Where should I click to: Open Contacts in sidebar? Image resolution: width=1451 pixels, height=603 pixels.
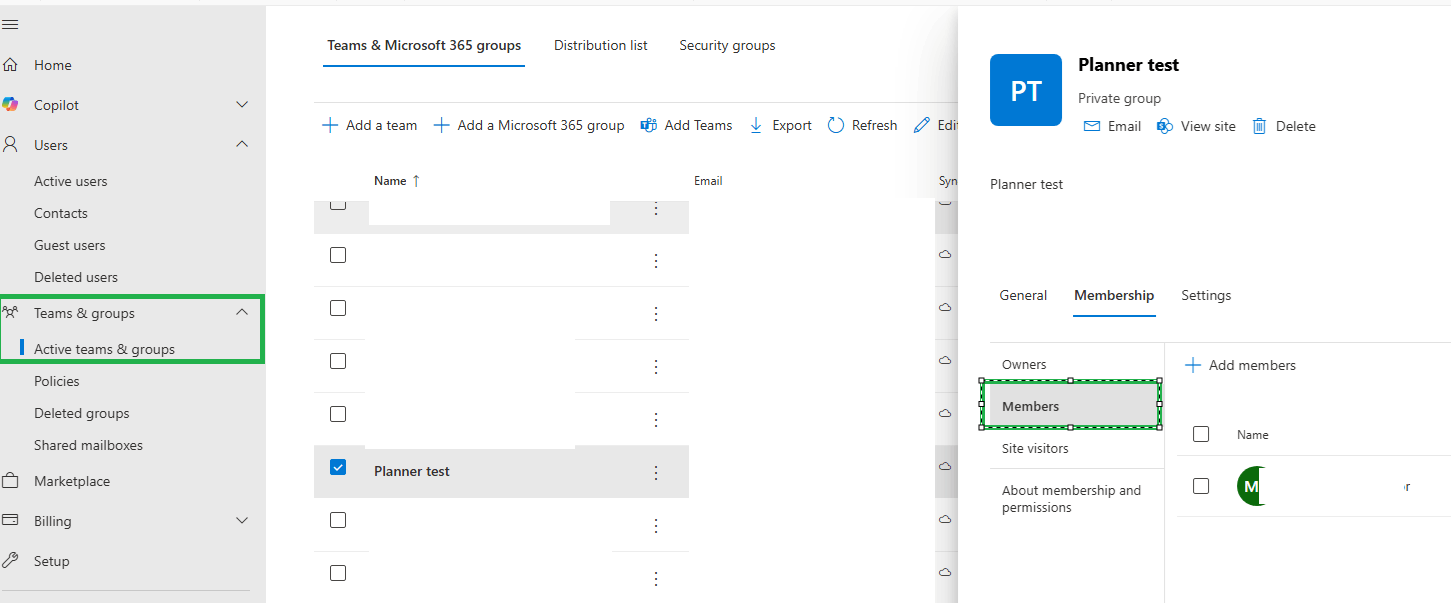[61, 213]
